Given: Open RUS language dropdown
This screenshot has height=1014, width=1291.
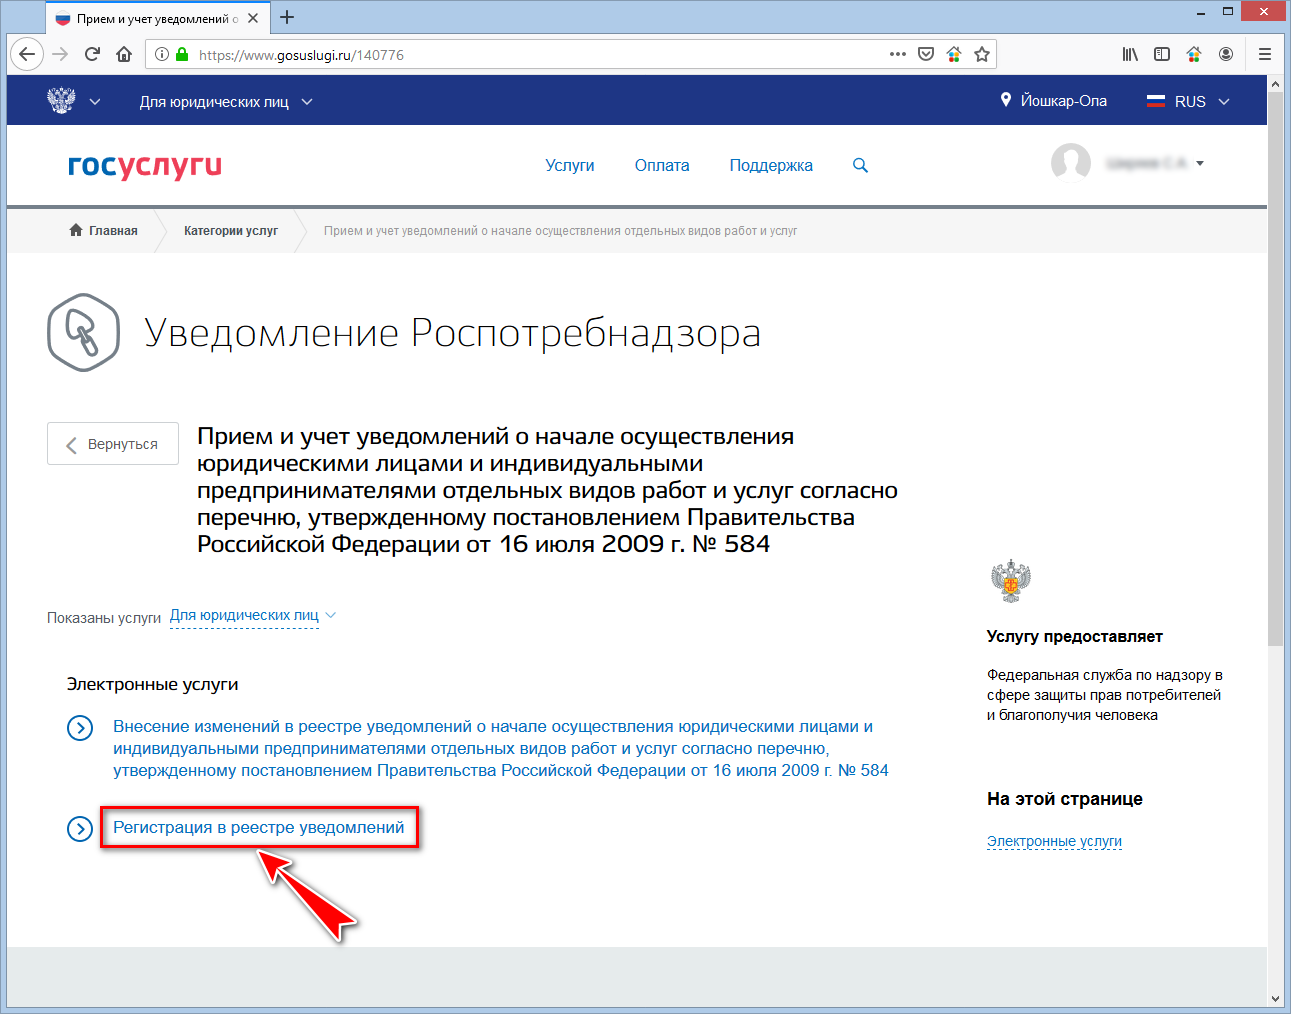Looking at the screenshot, I should [x=1188, y=102].
